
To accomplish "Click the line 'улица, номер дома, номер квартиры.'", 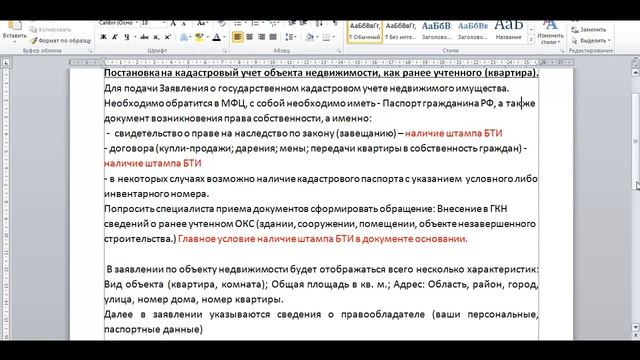I will point(193,299).
